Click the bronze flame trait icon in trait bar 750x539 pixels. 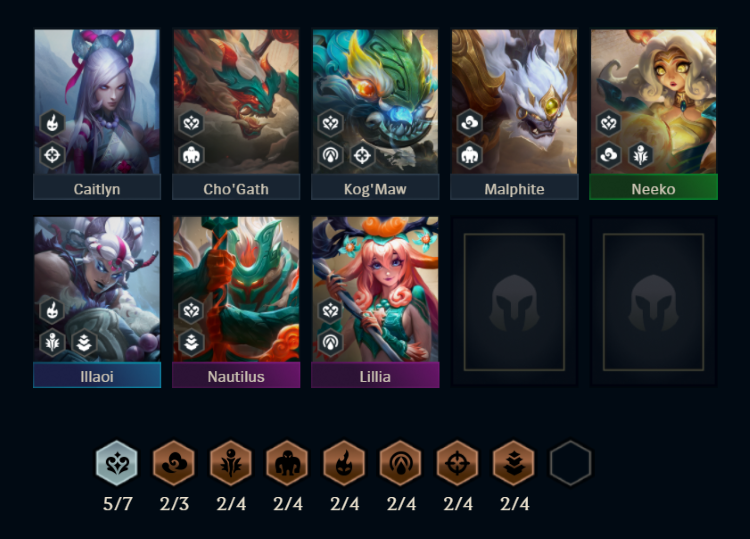coord(344,463)
